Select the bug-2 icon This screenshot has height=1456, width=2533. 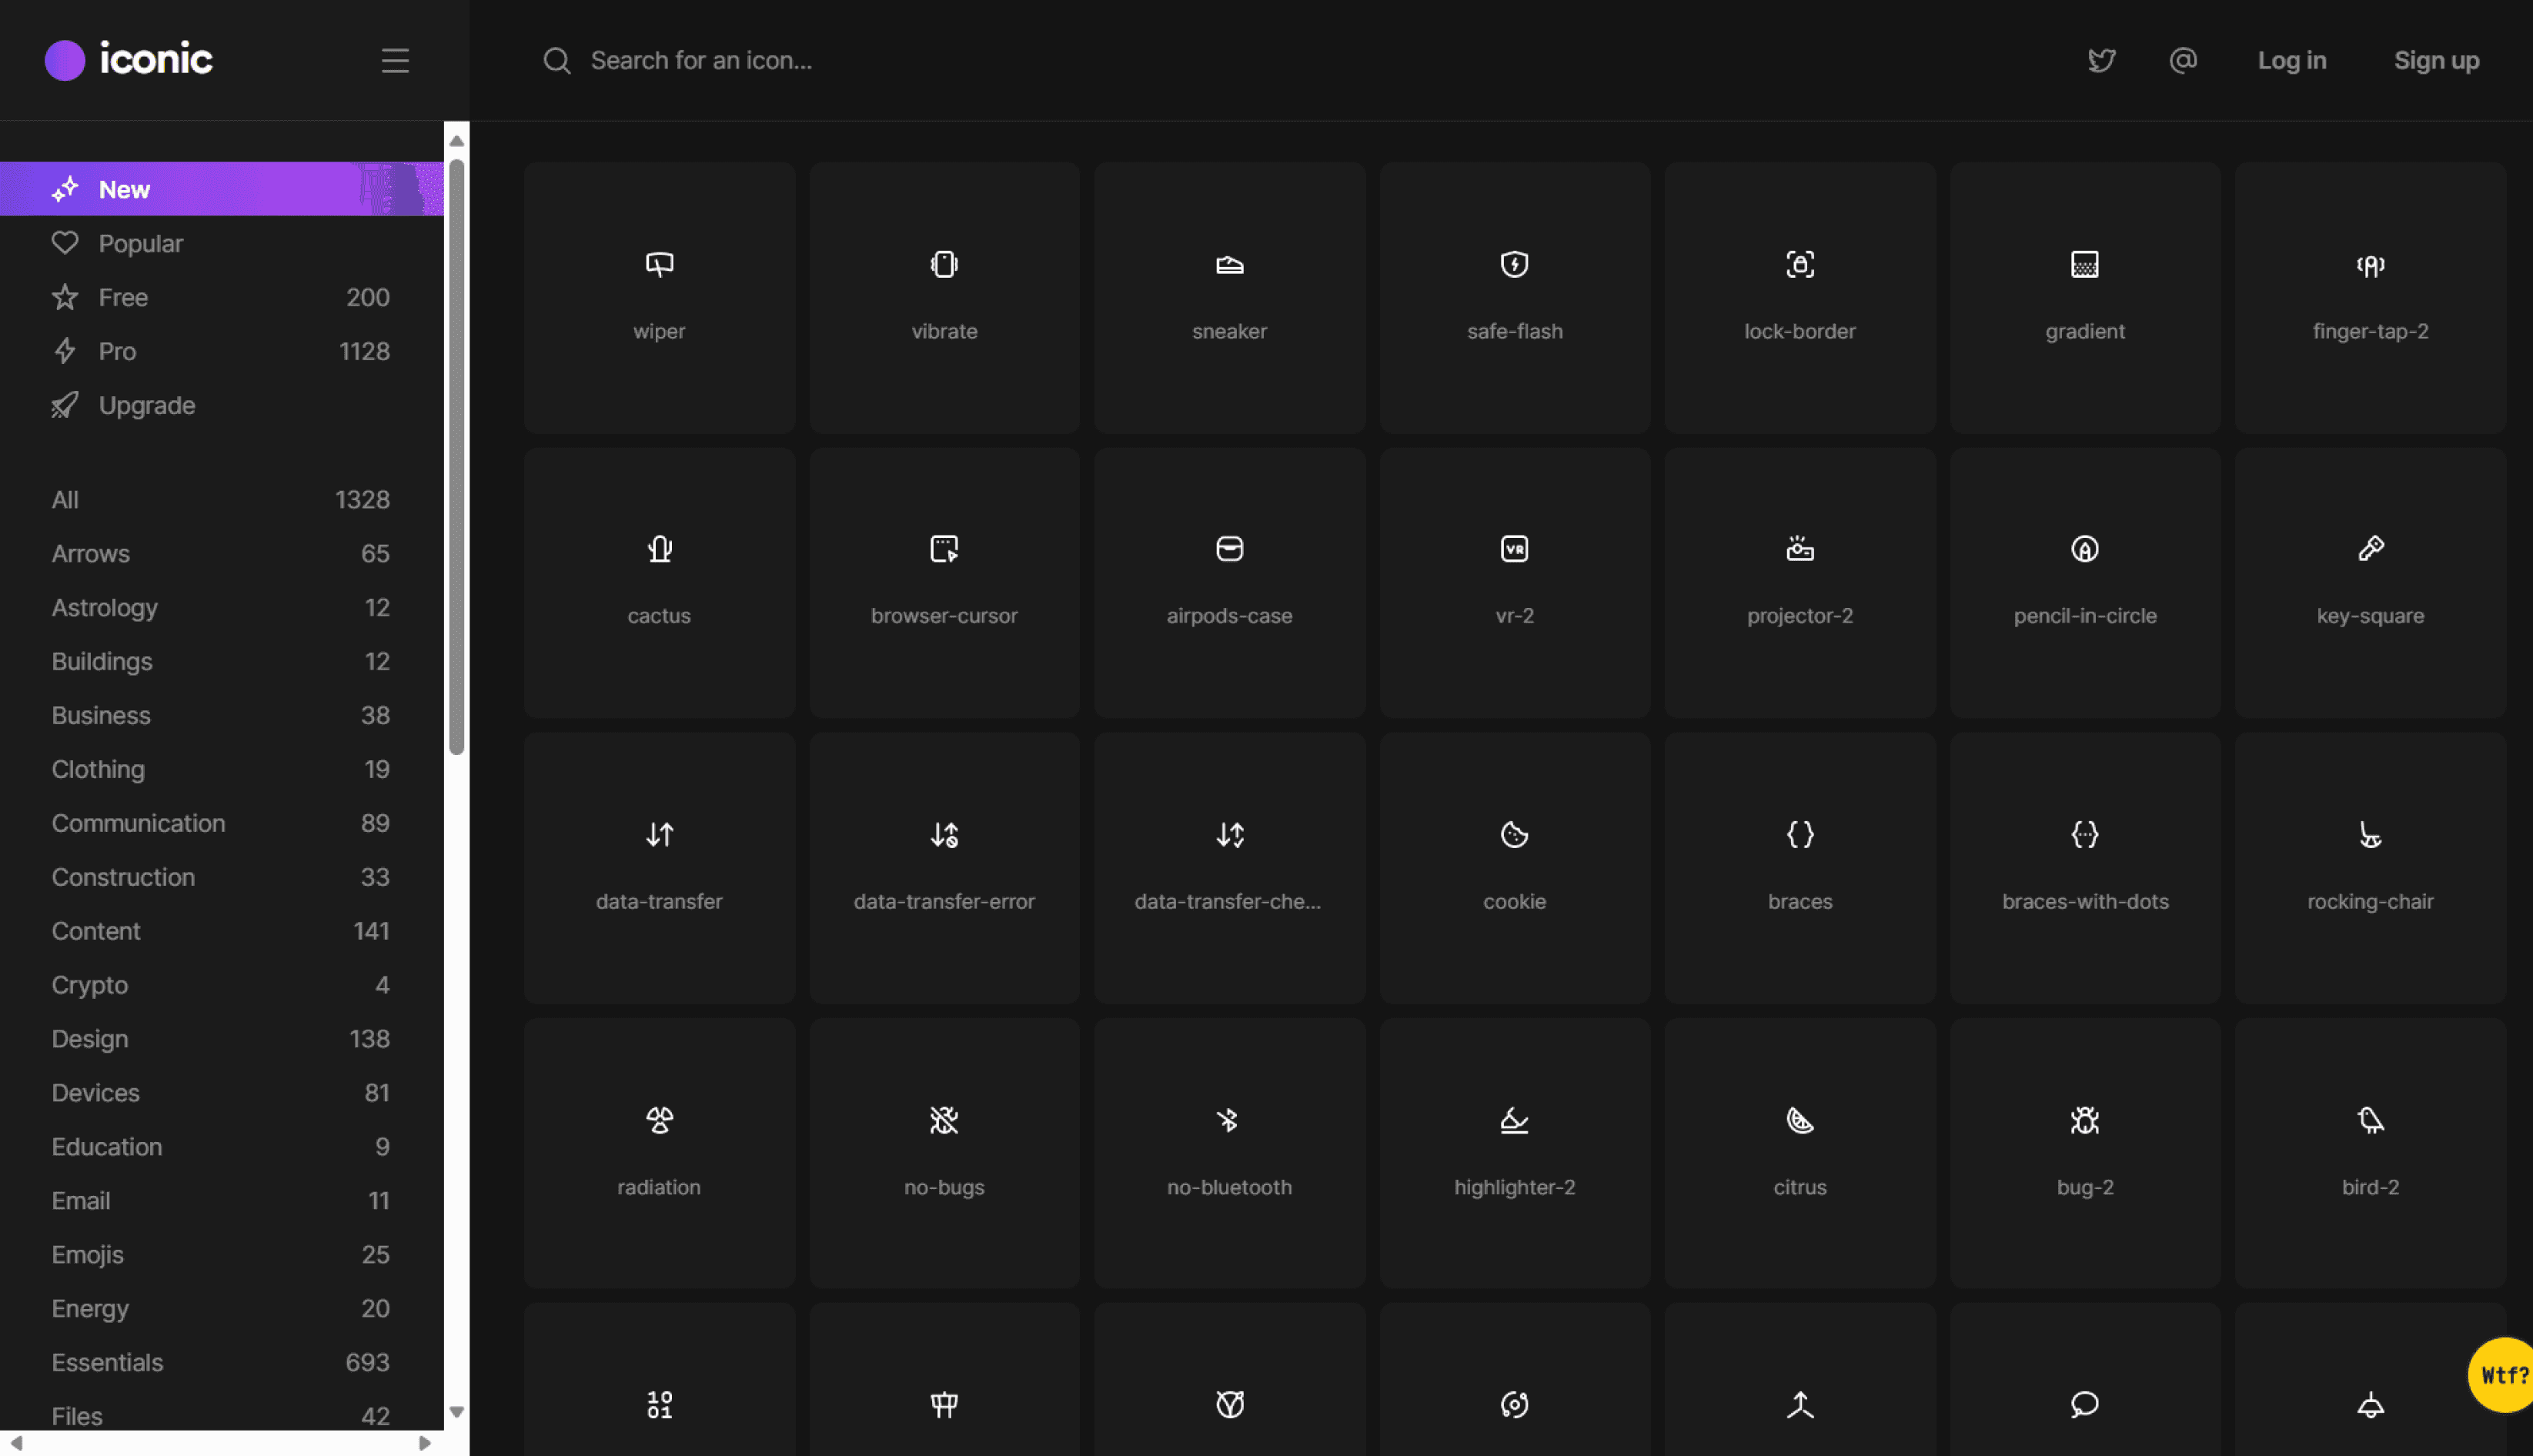pos(2085,1153)
